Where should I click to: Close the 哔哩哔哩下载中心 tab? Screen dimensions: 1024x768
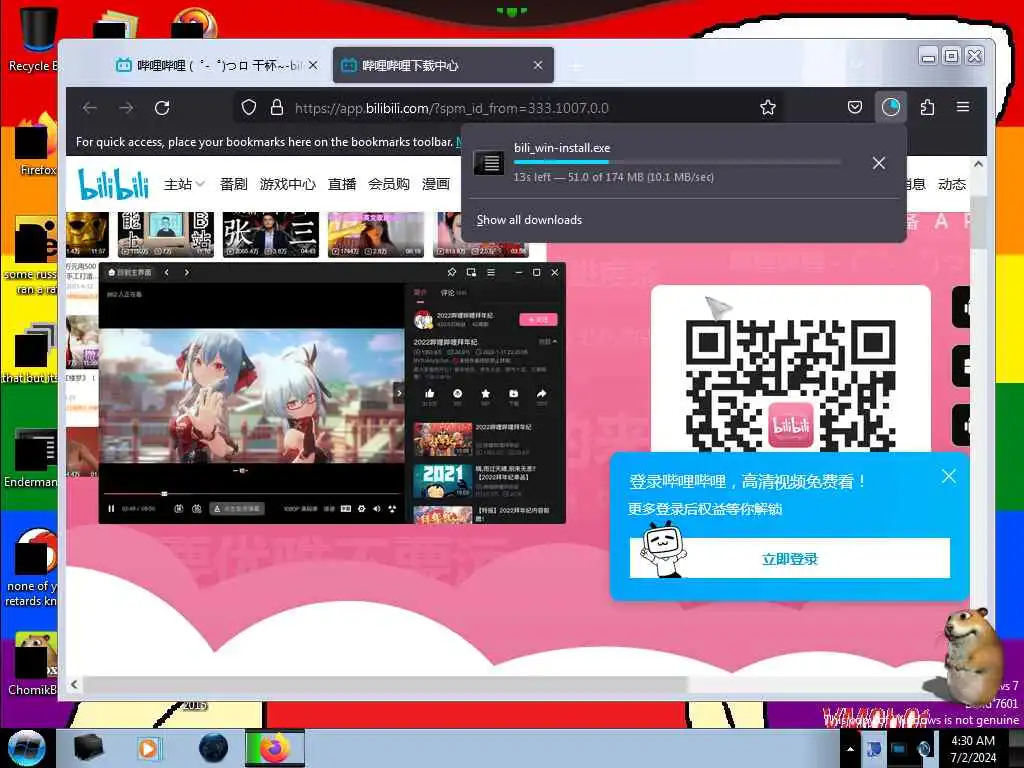pyautogui.click(x=538, y=65)
